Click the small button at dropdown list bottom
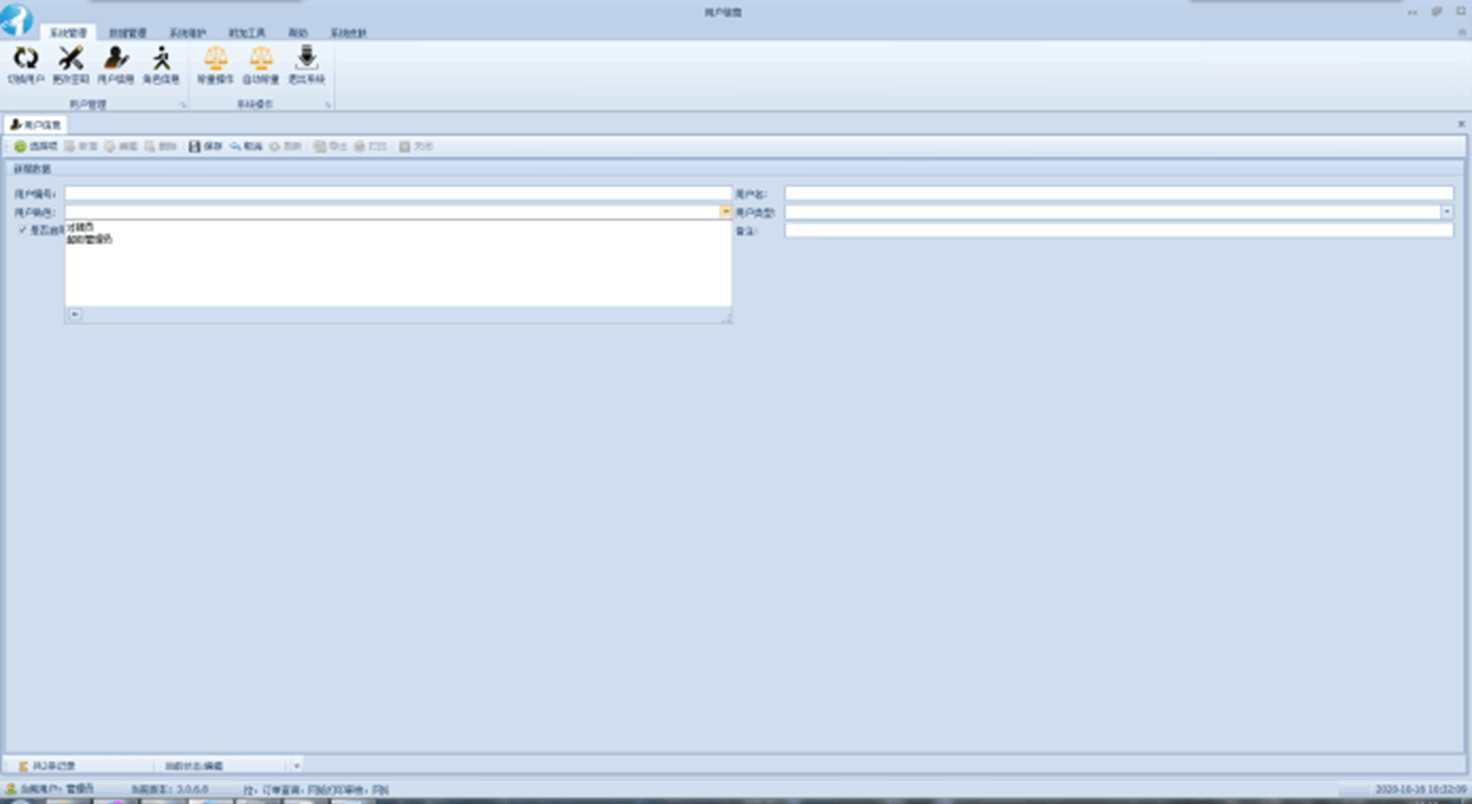This screenshot has width=1472, height=804. (x=75, y=315)
